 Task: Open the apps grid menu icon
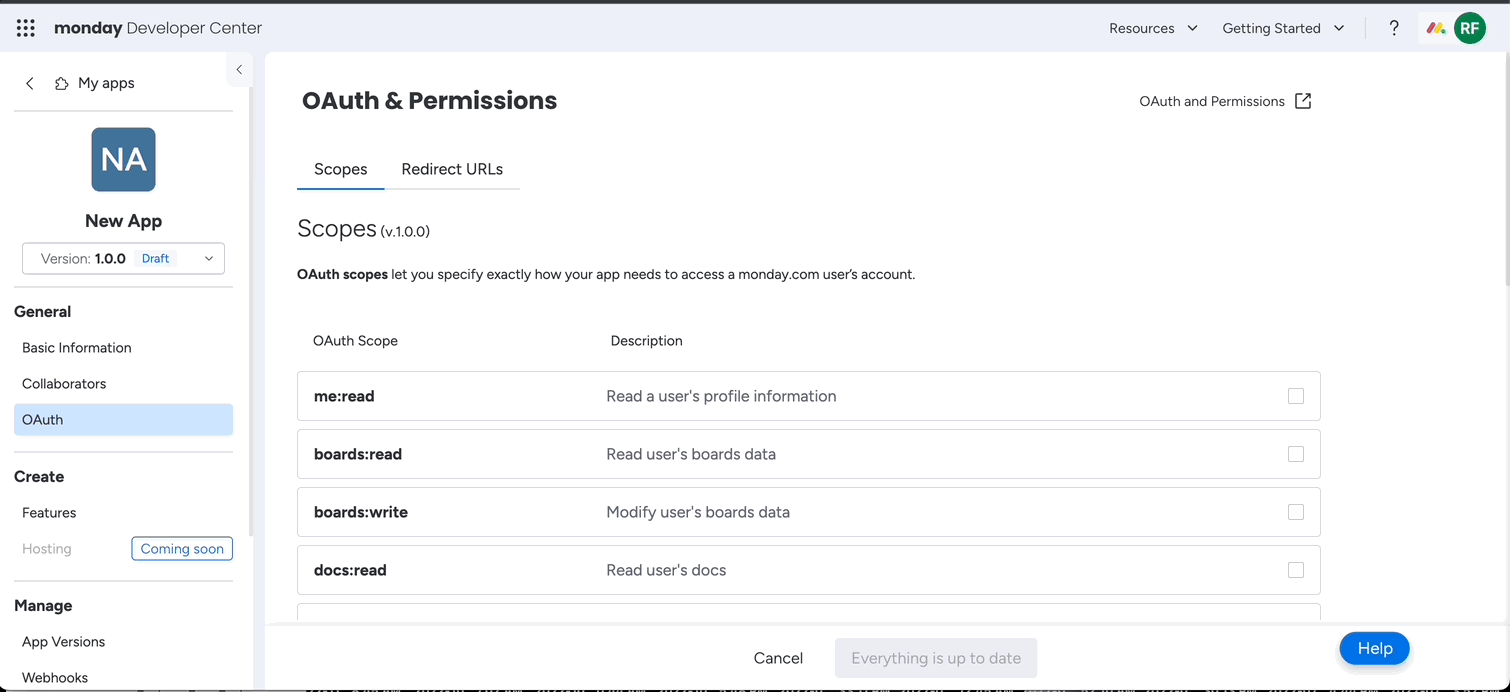(26, 28)
